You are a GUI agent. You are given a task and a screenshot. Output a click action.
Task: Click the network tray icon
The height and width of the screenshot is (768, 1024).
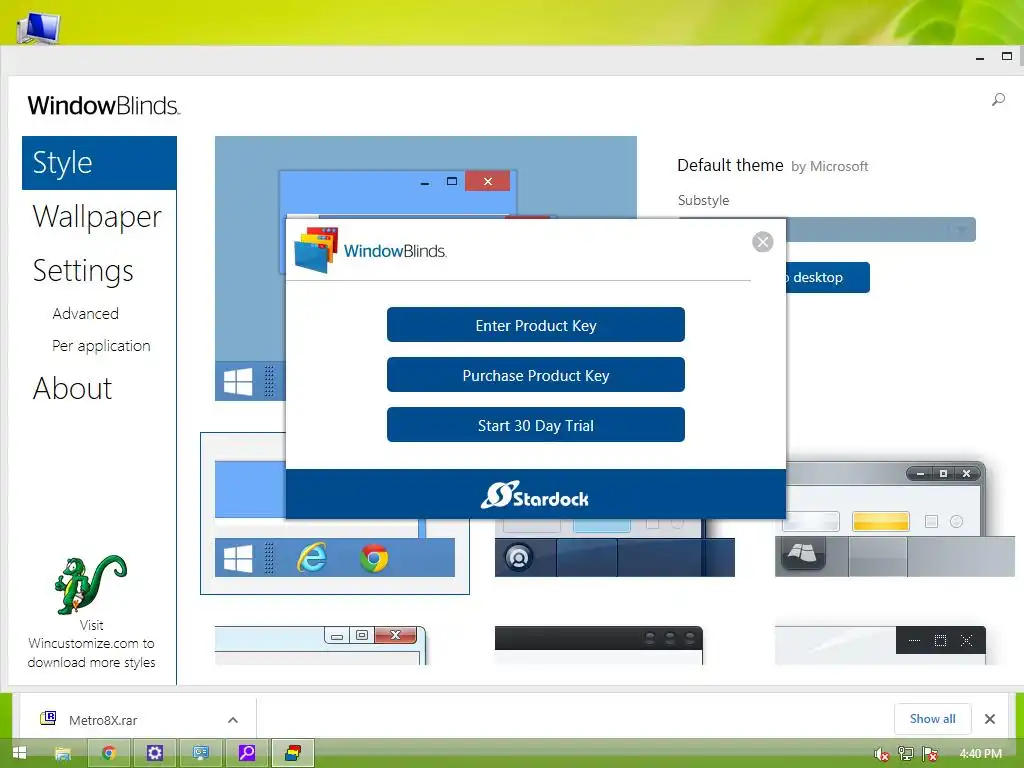click(x=905, y=754)
